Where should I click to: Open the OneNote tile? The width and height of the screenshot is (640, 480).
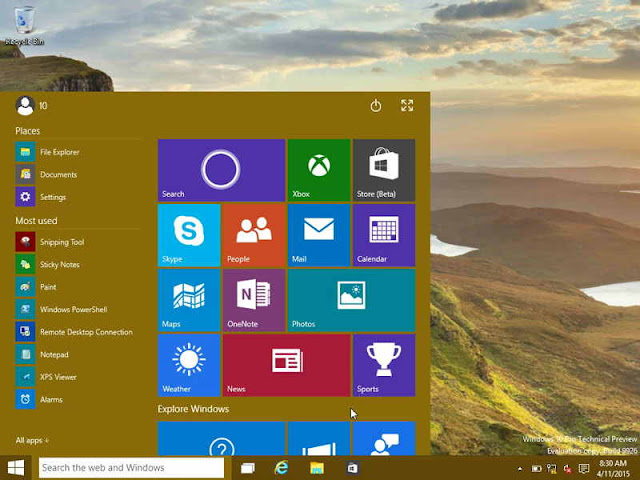254,300
